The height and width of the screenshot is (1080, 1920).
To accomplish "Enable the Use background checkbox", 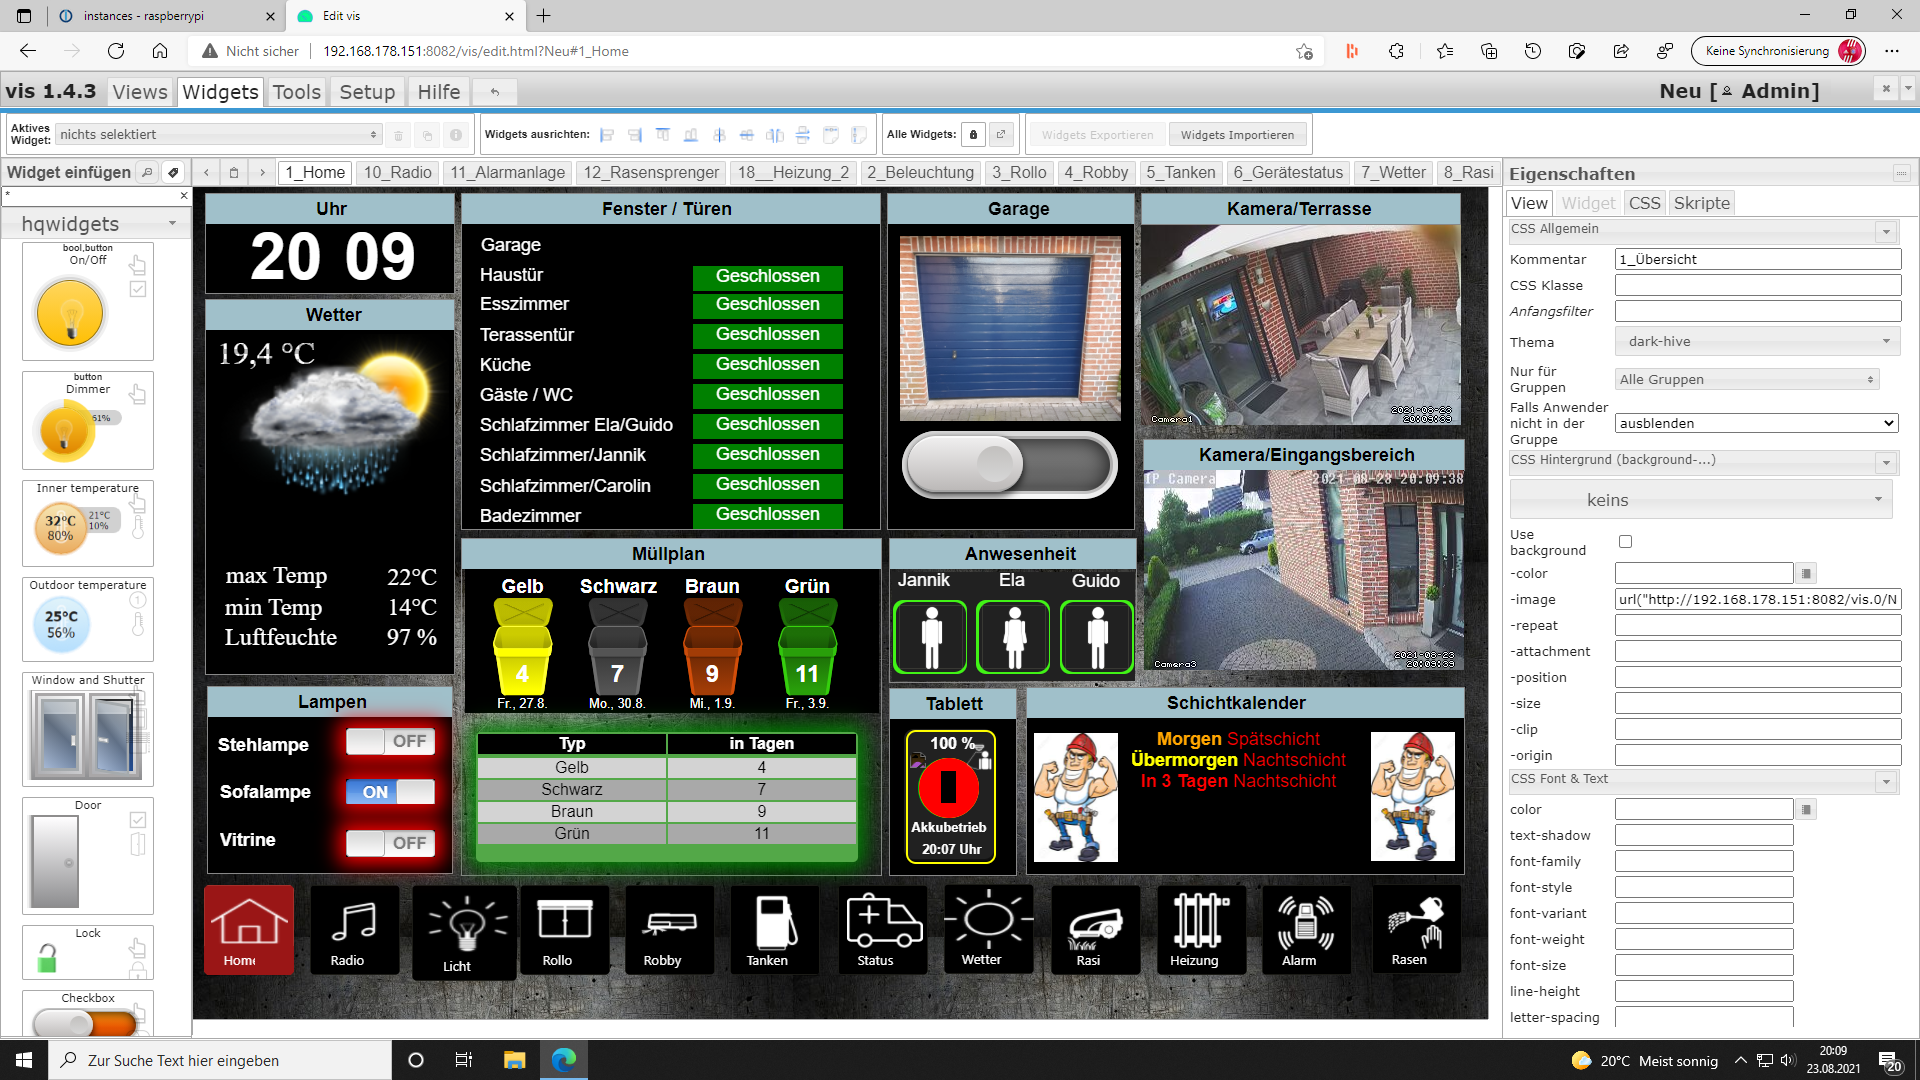I will click(x=1625, y=542).
